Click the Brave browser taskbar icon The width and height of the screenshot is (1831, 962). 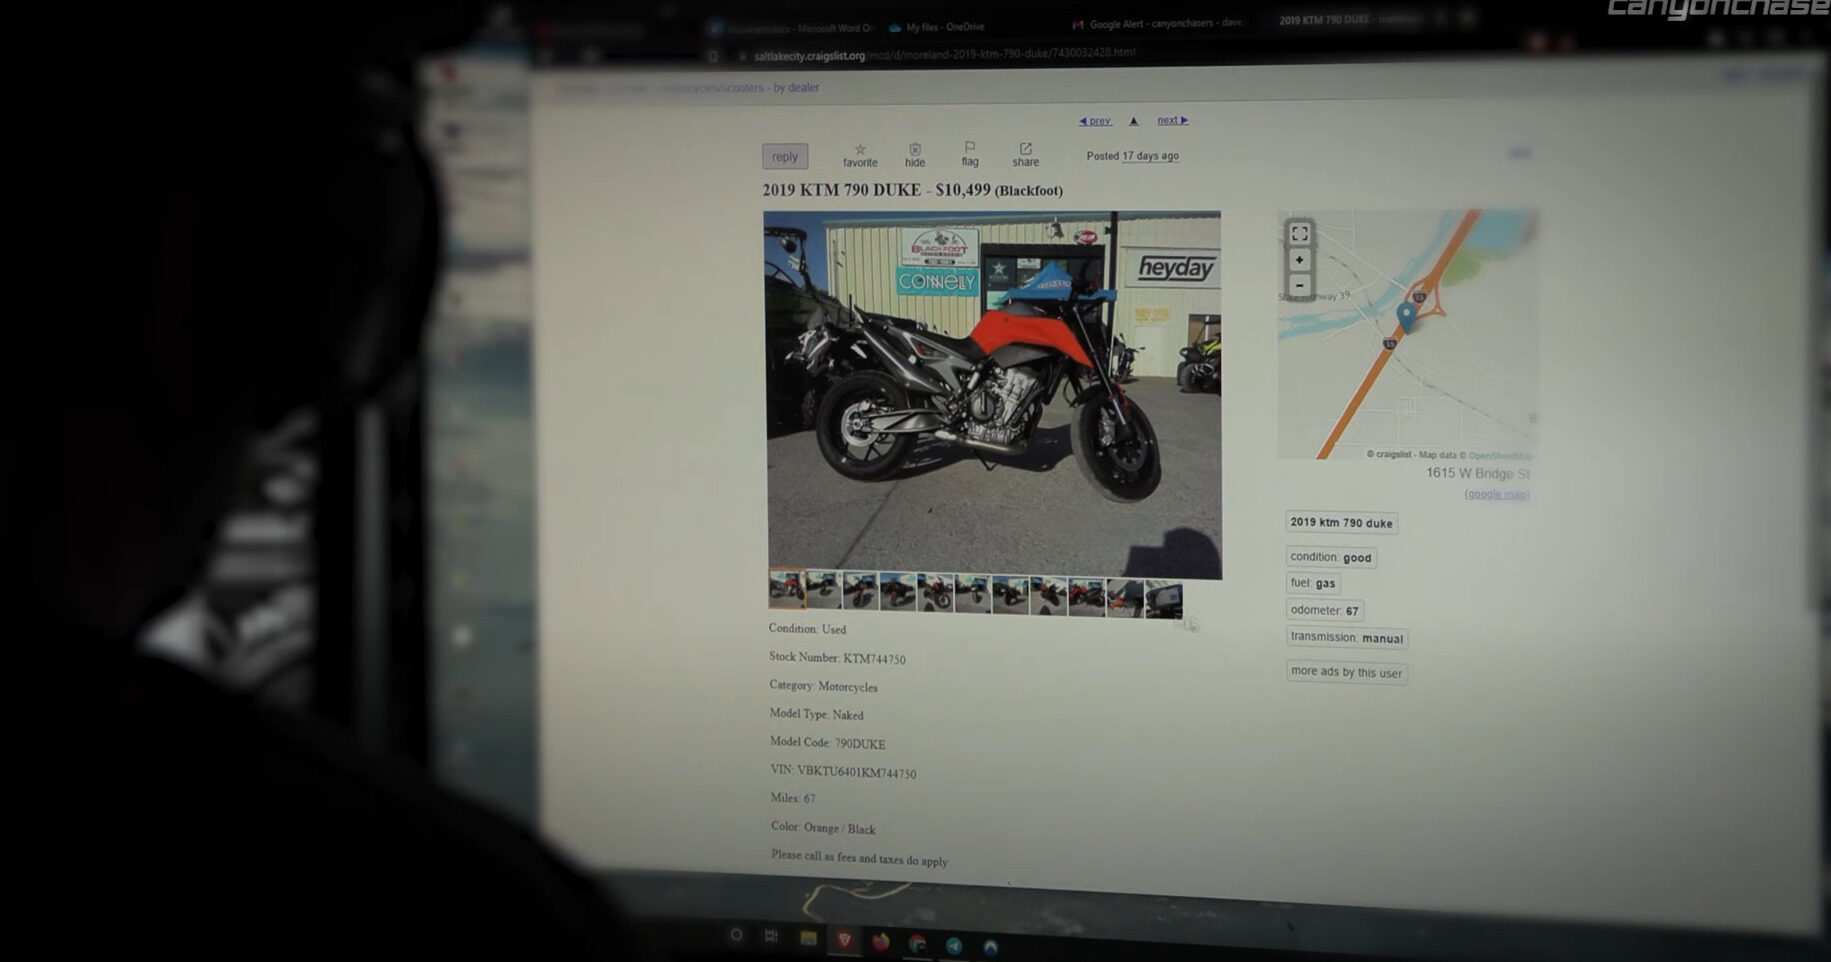pyautogui.click(x=845, y=939)
